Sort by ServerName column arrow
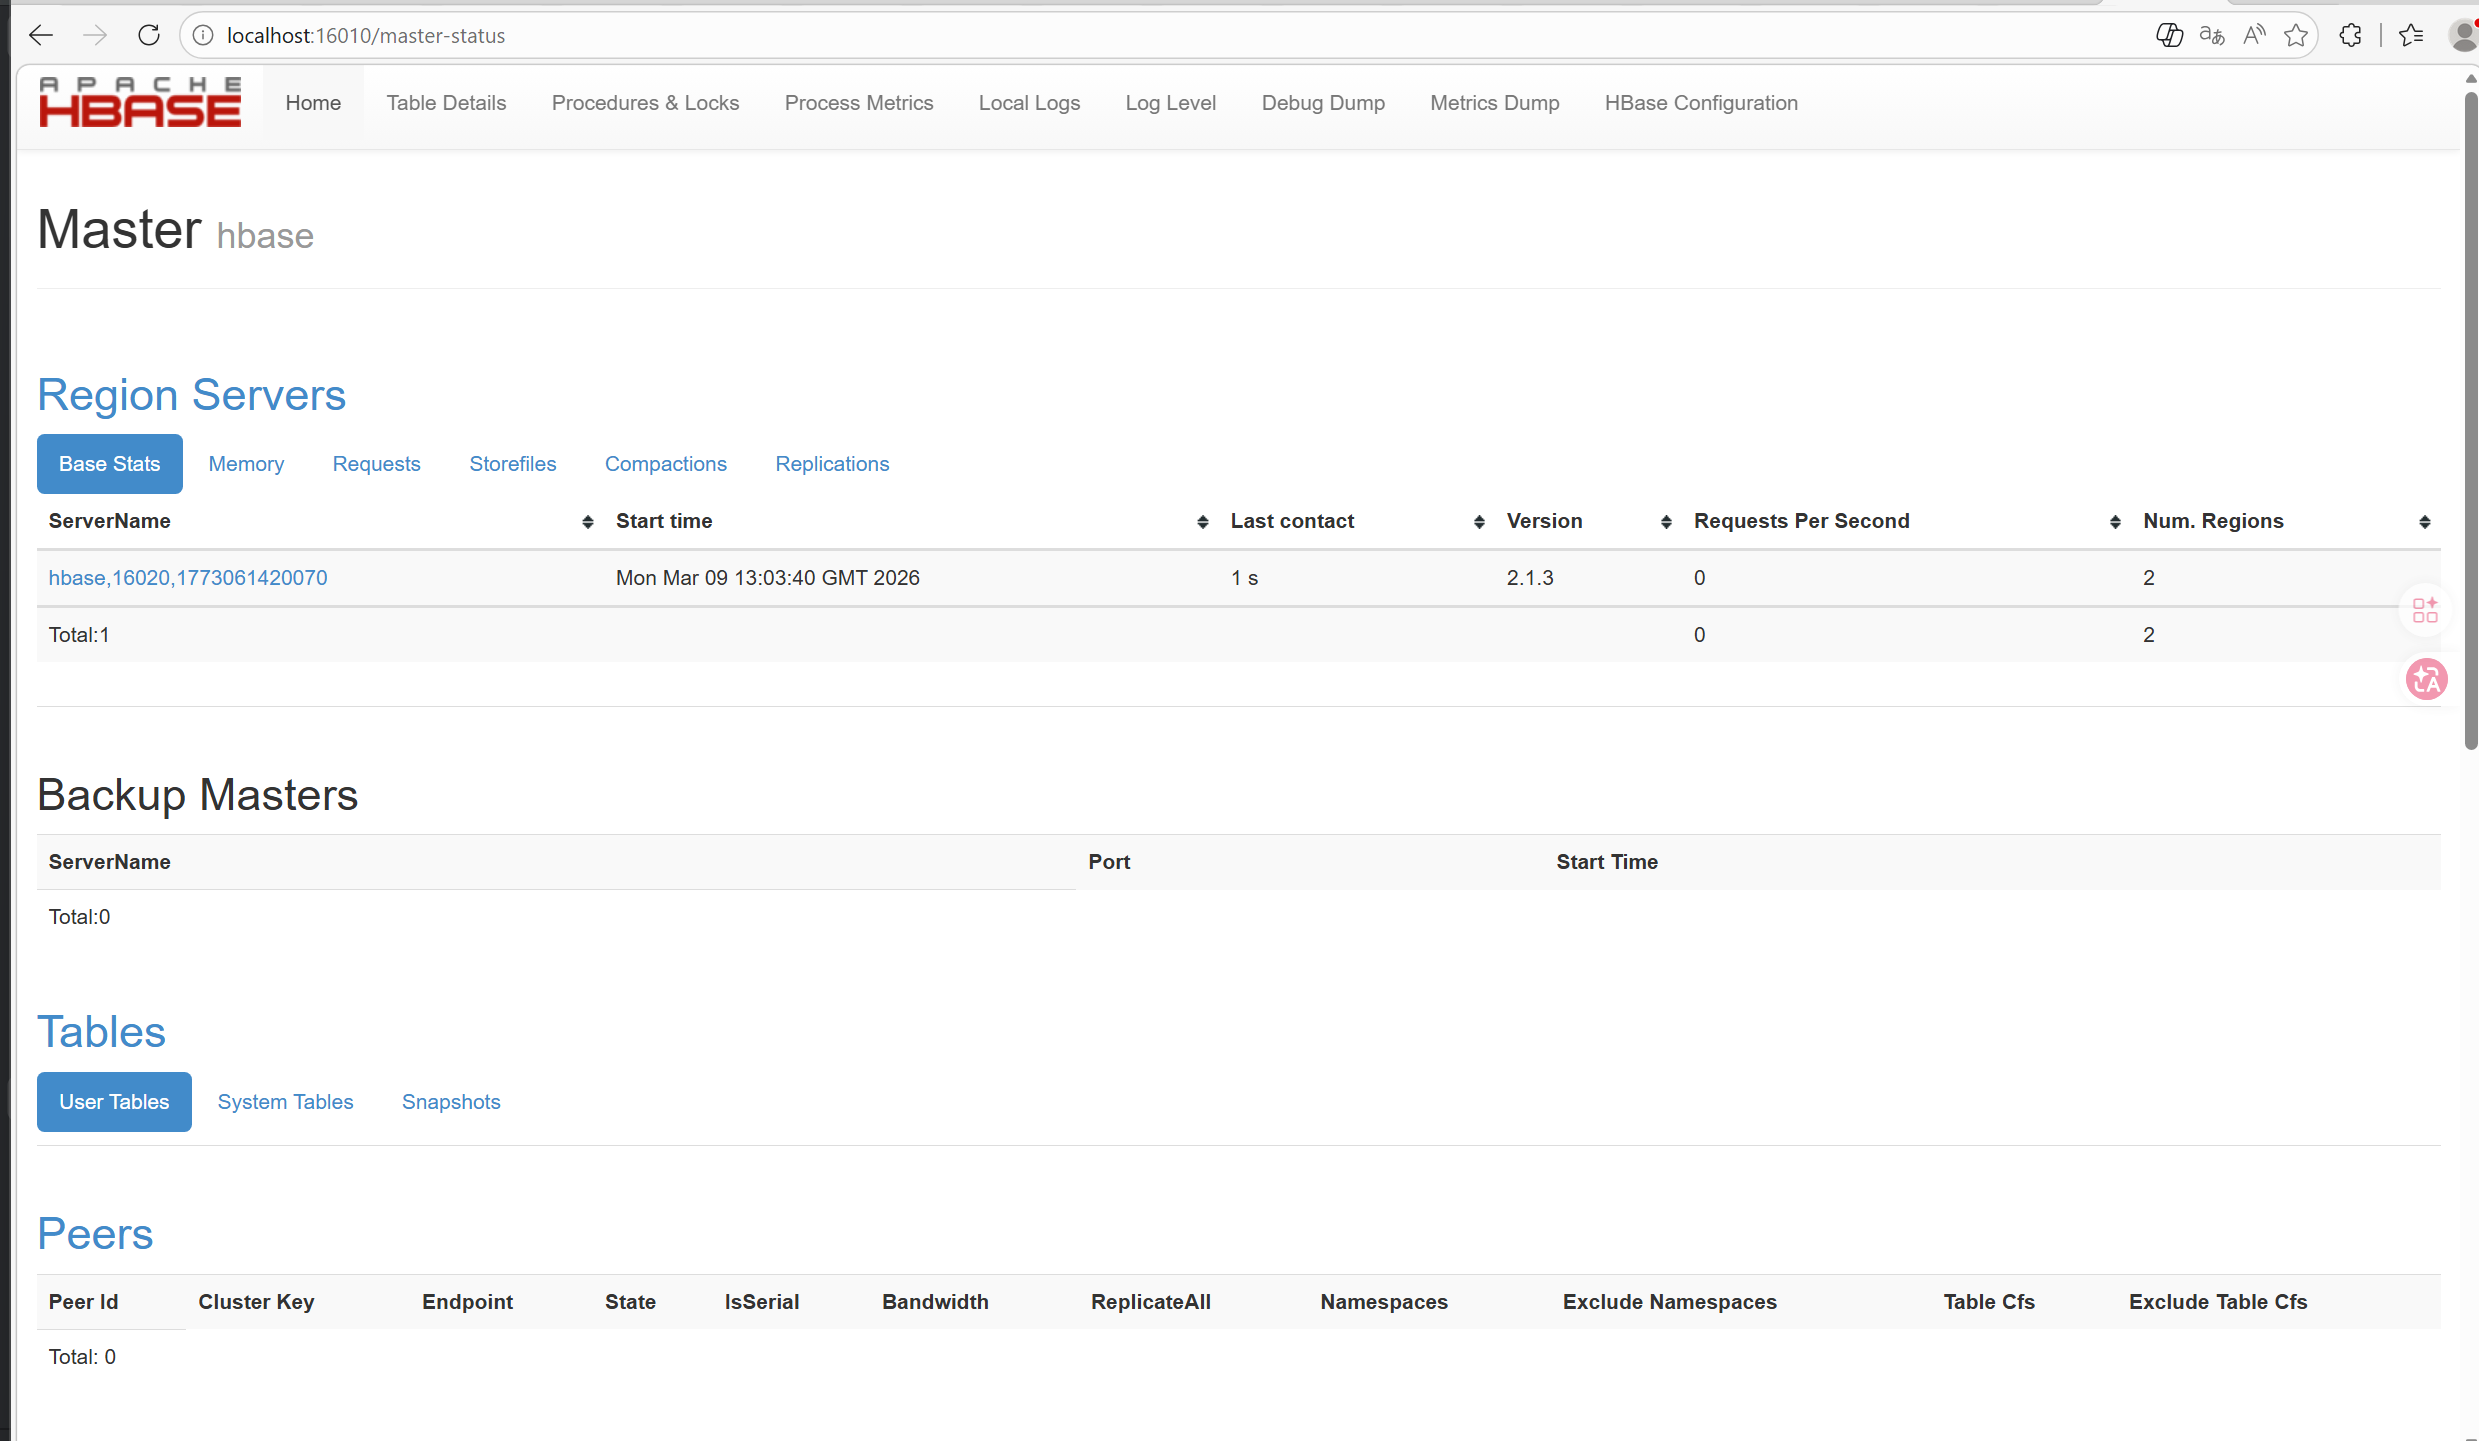This screenshot has width=2479, height=1441. 587,522
